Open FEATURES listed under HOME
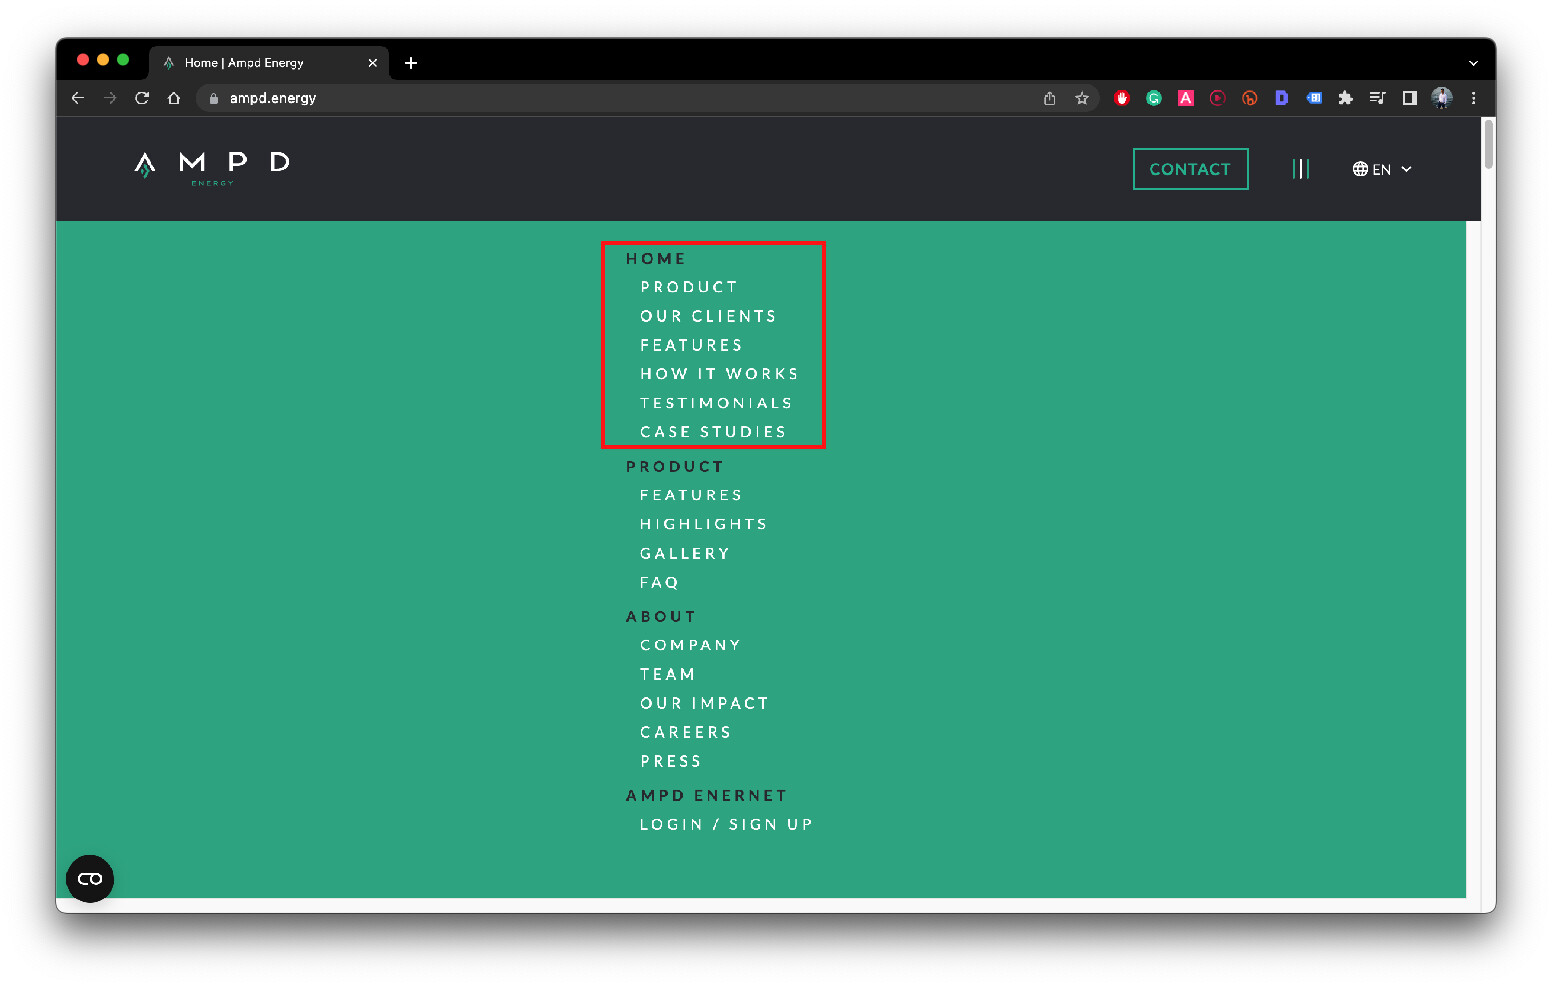1552x987 pixels. click(691, 345)
